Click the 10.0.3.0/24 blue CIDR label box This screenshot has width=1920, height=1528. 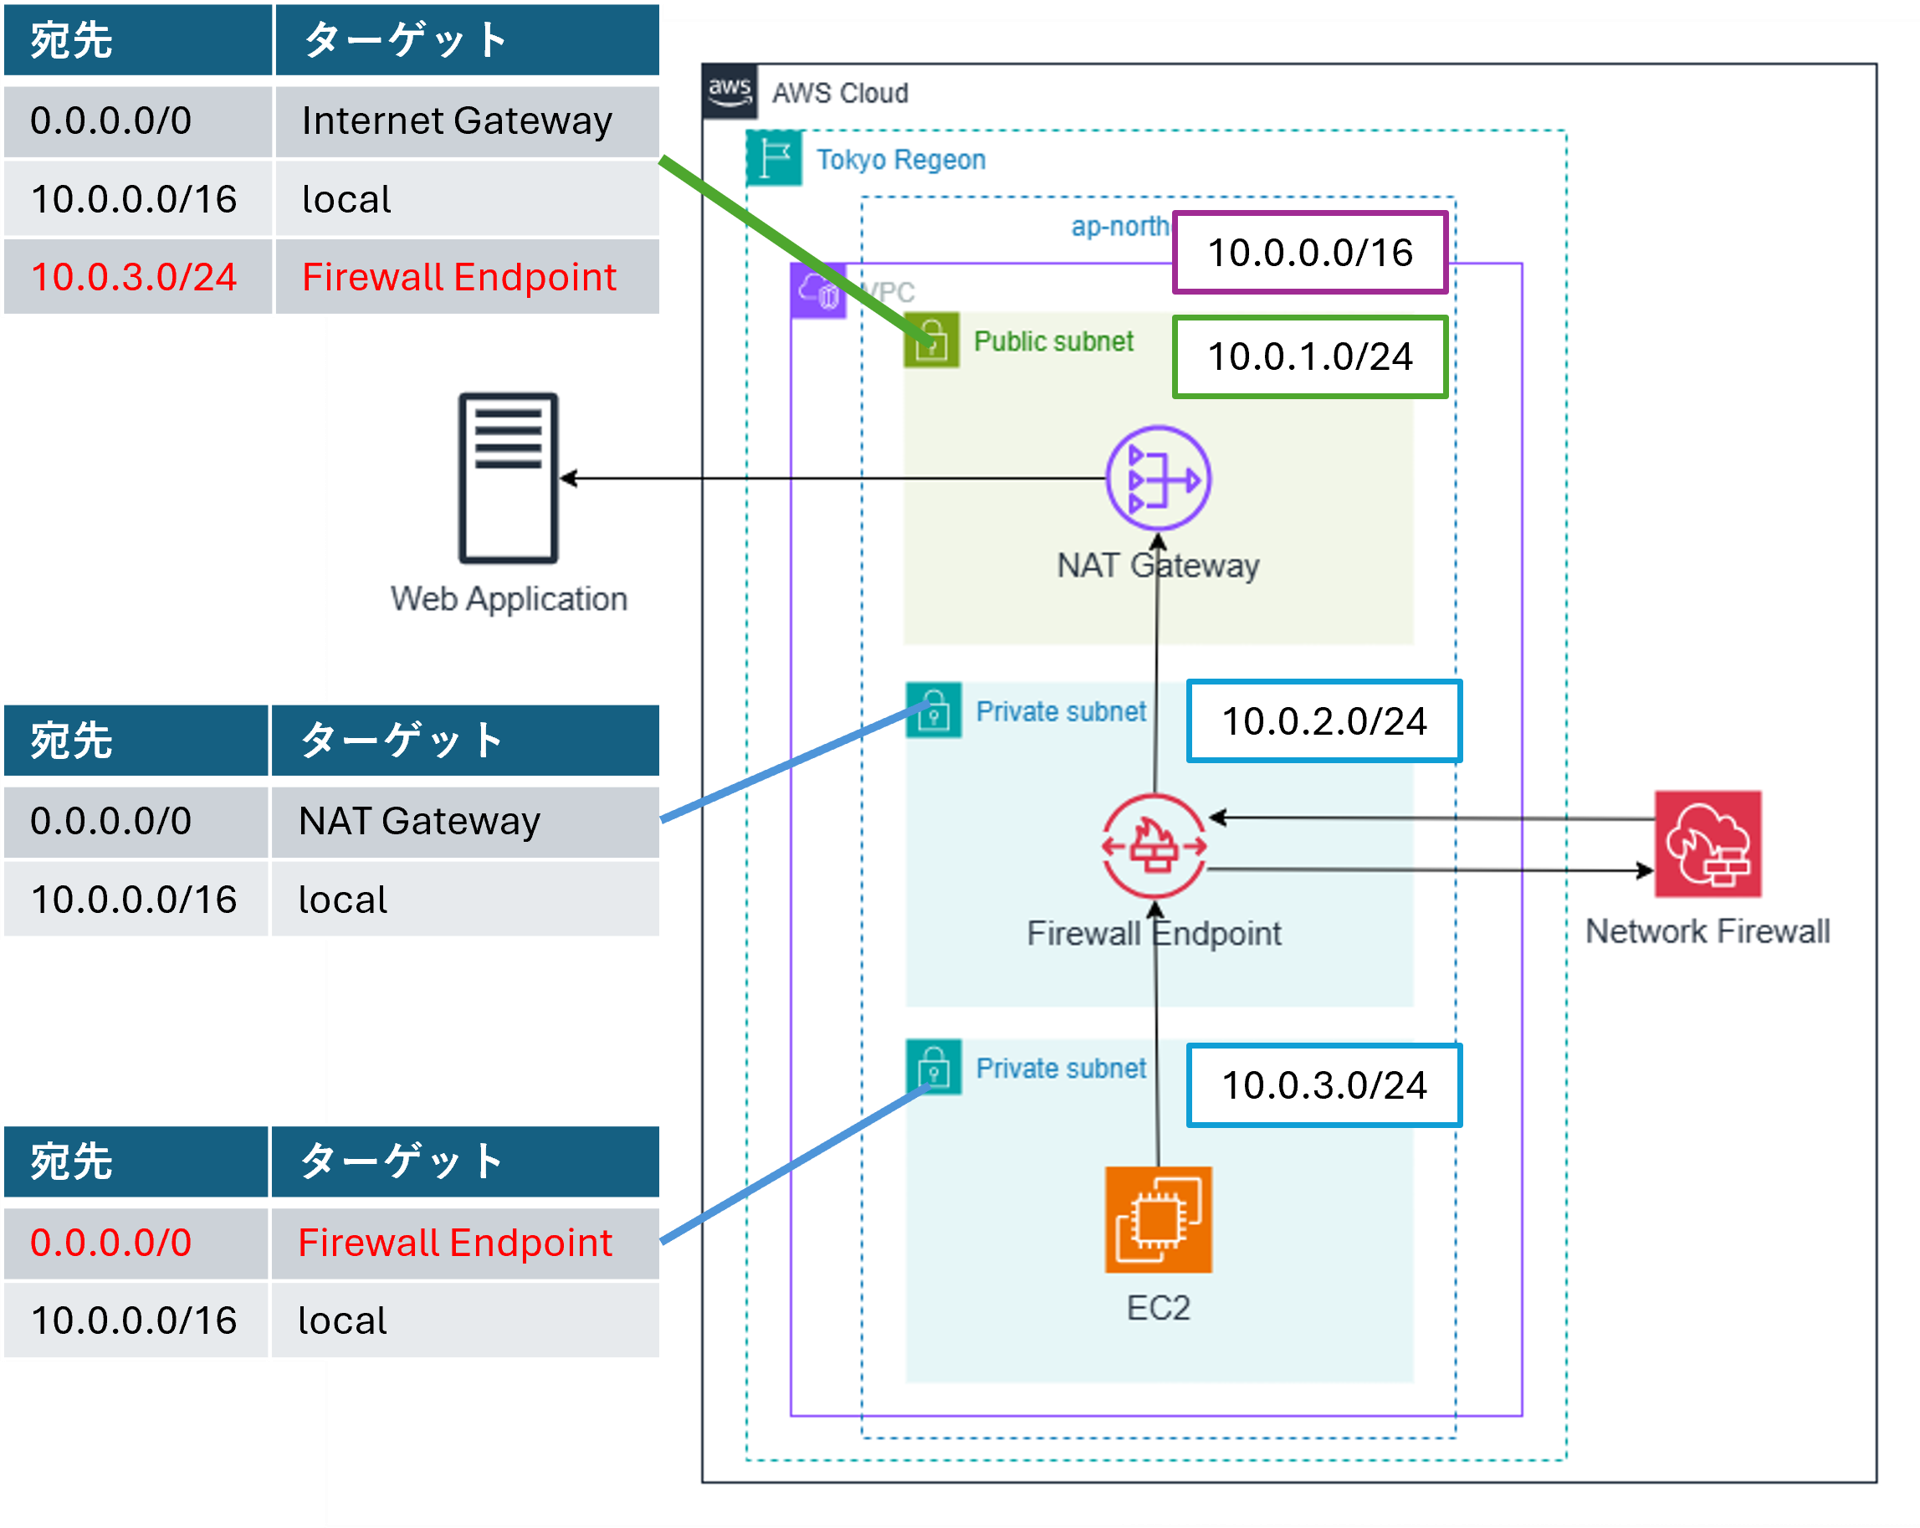tap(1324, 1085)
